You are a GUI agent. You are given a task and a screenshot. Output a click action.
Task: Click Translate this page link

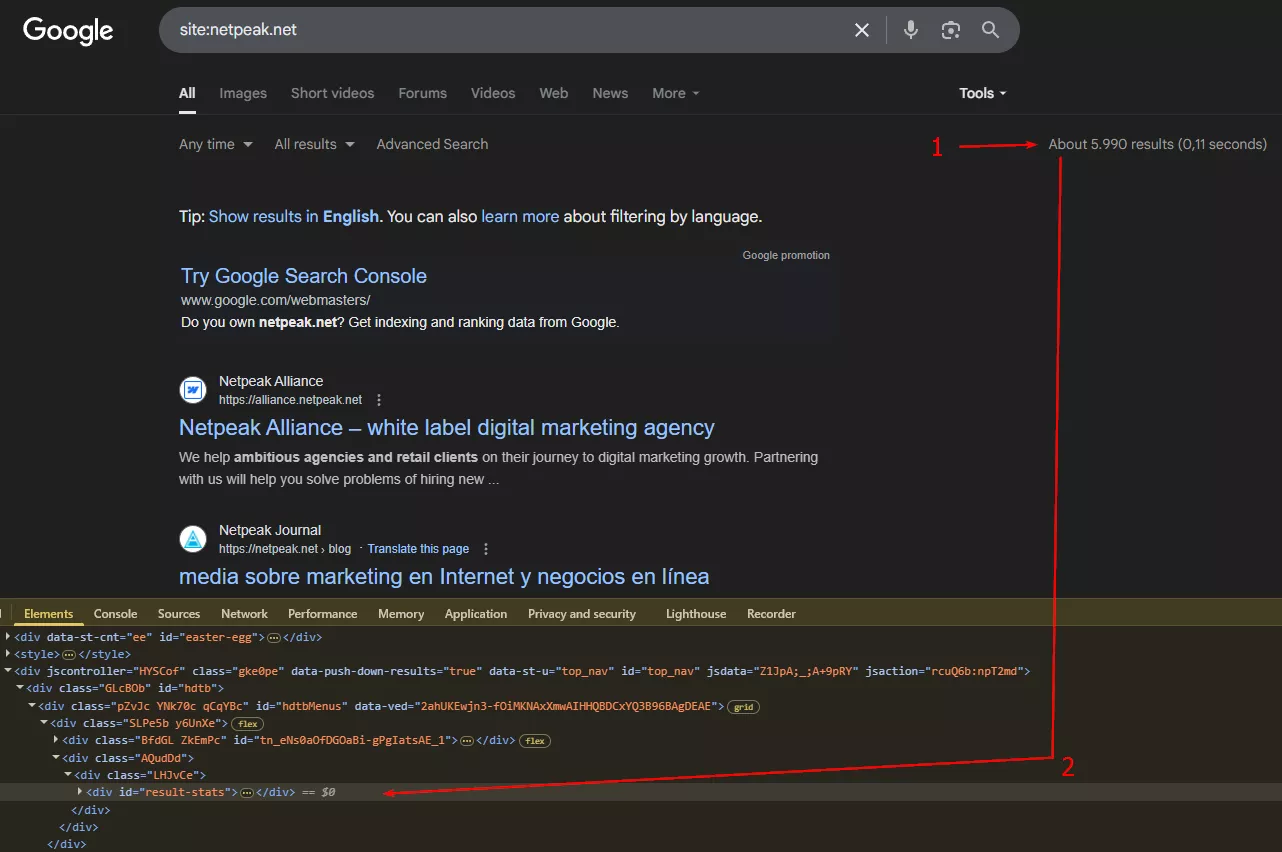[x=418, y=549]
